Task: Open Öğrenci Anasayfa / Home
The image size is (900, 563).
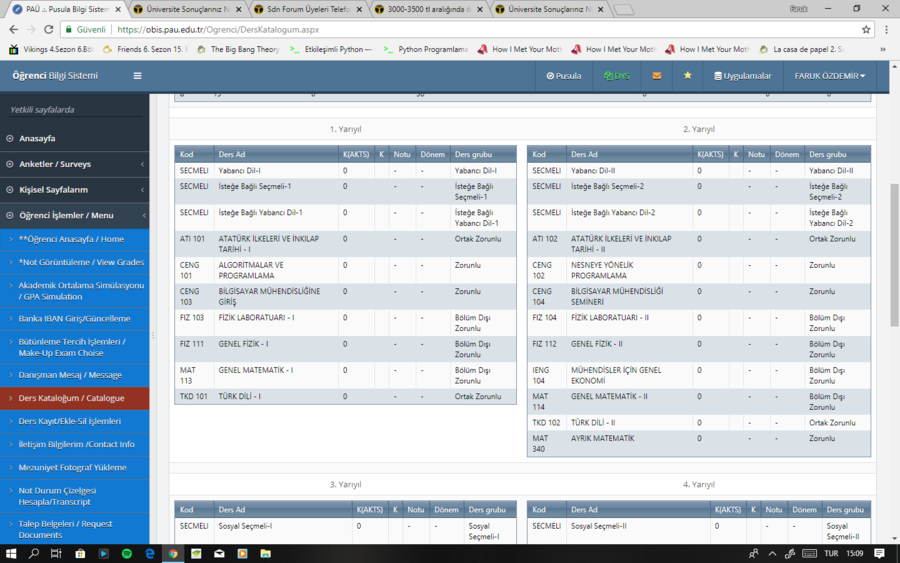Action: pos(75,239)
